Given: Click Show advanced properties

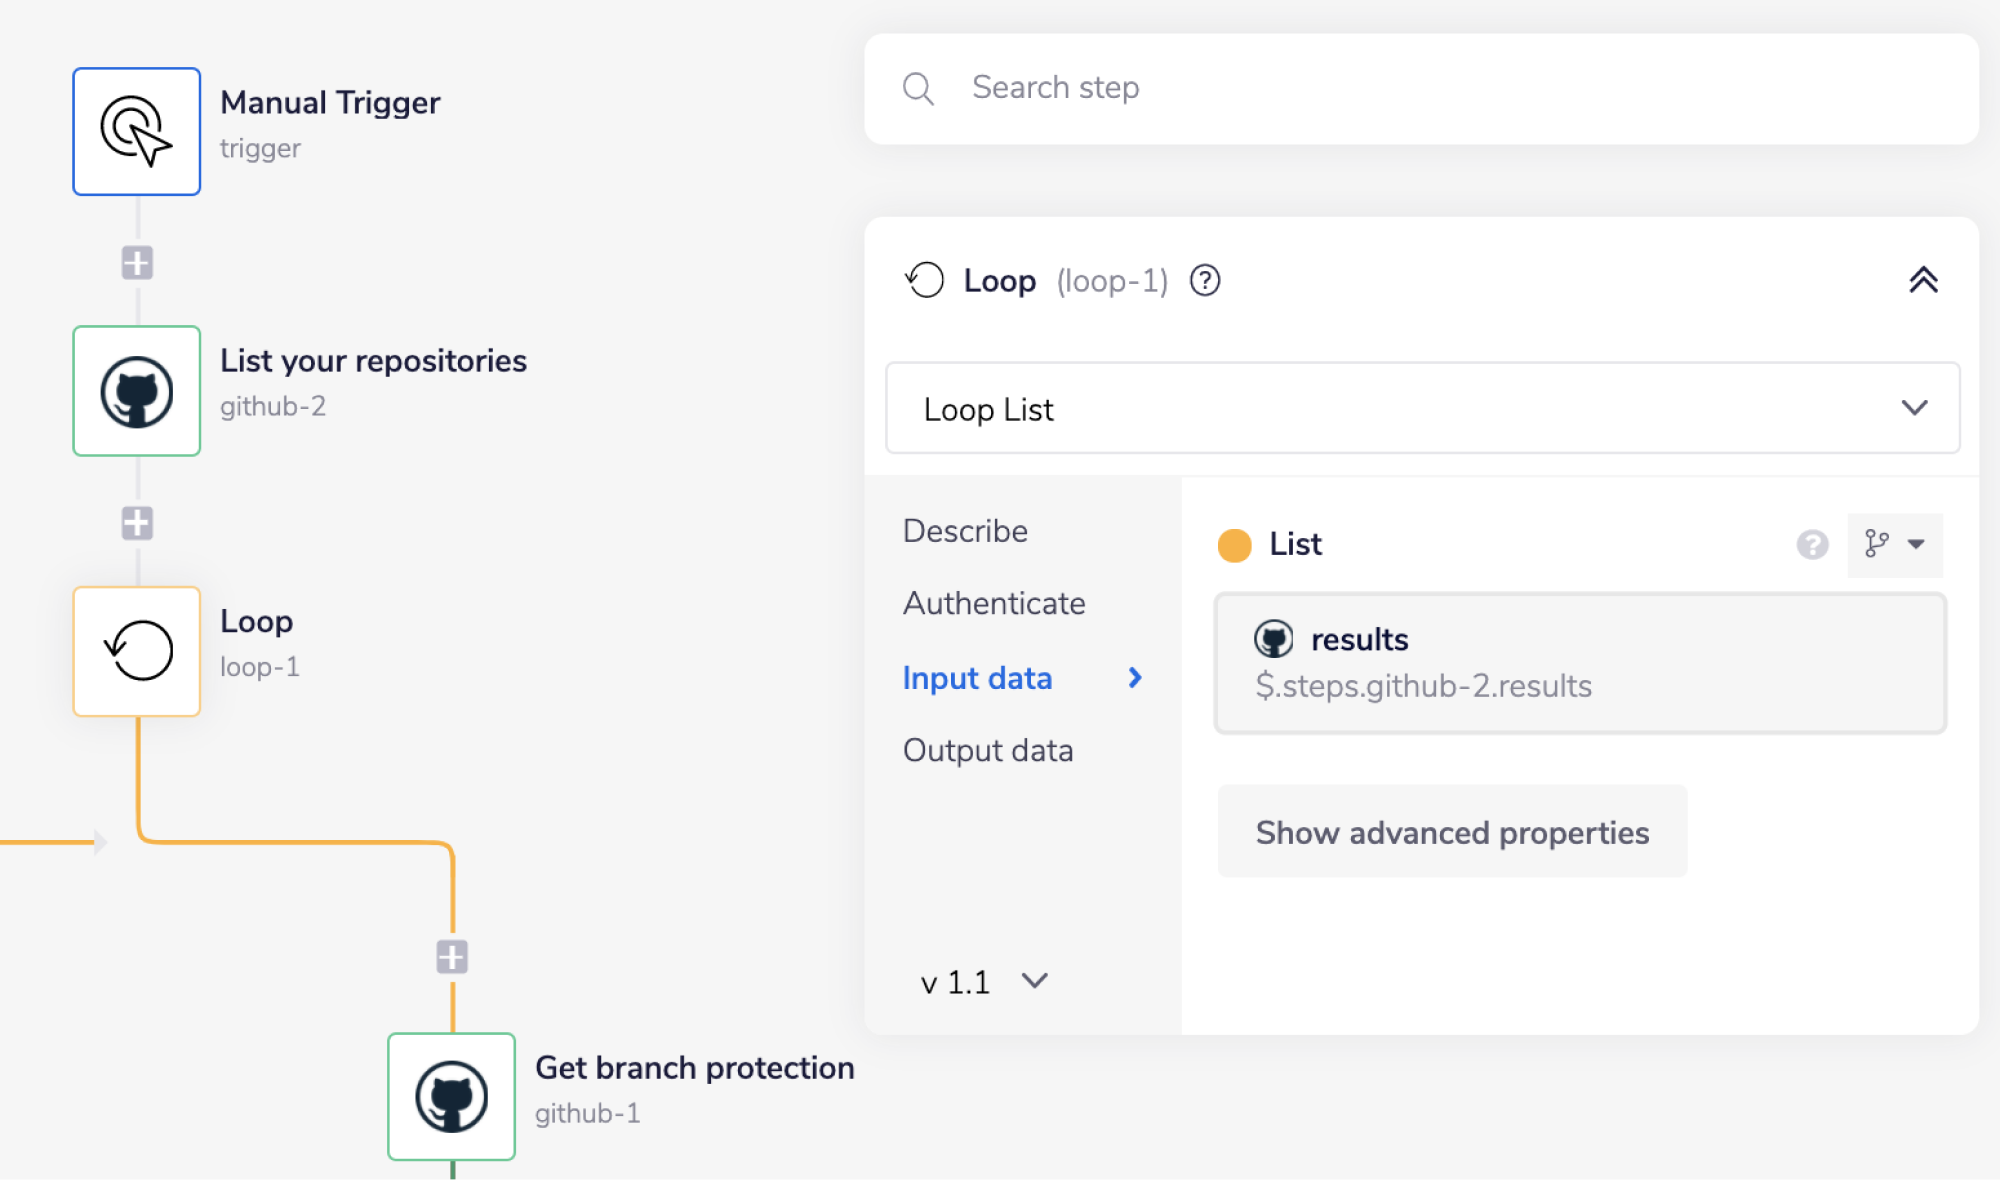Looking at the screenshot, I should click(x=1452, y=831).
